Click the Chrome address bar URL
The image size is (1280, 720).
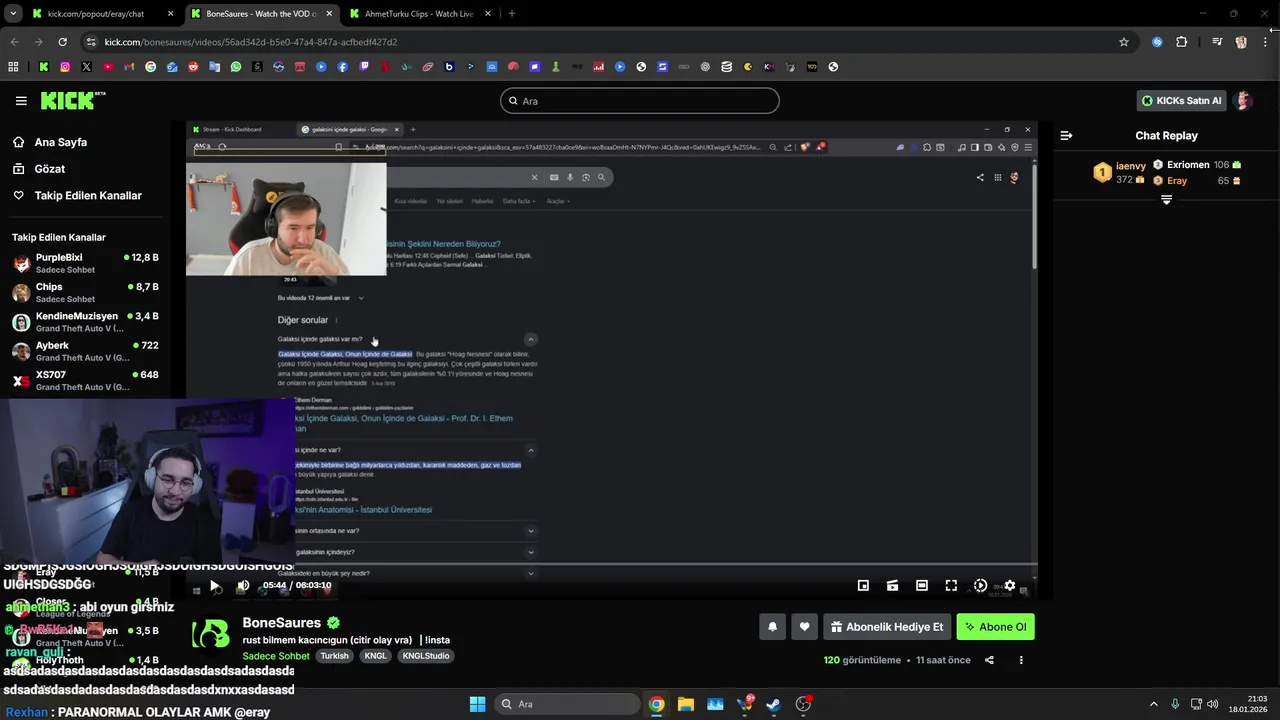click(251, 42)
